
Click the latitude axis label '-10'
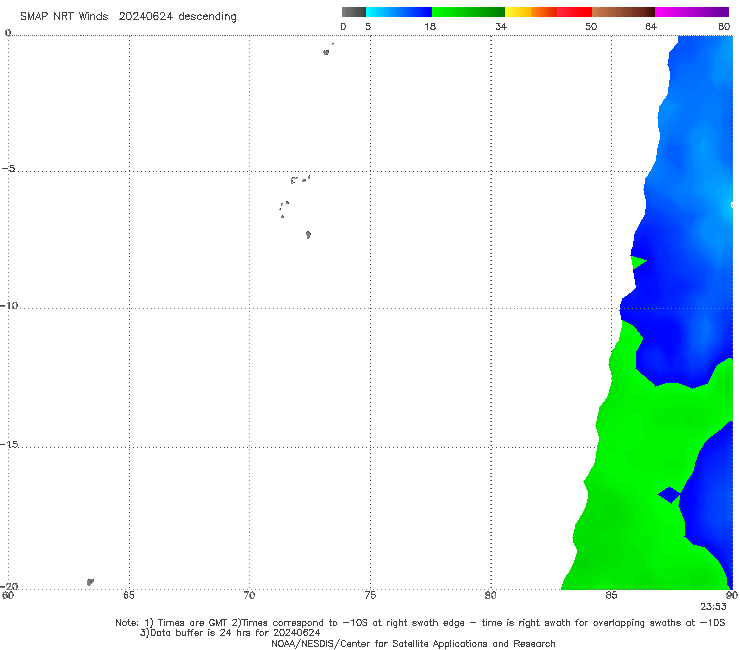pyautogui.click(x=9, y=305)
